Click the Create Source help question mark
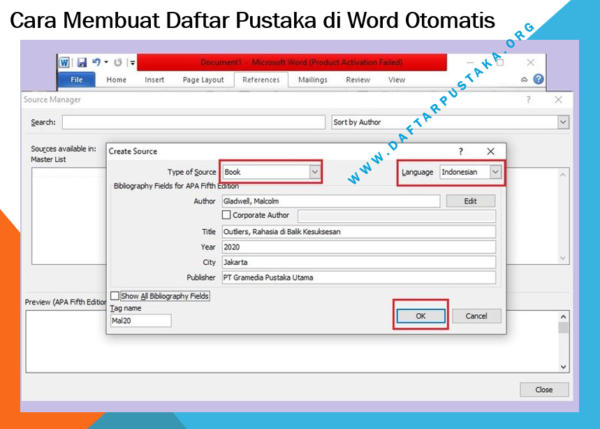This screenshot has height=429, width=600. click(461, 152)
